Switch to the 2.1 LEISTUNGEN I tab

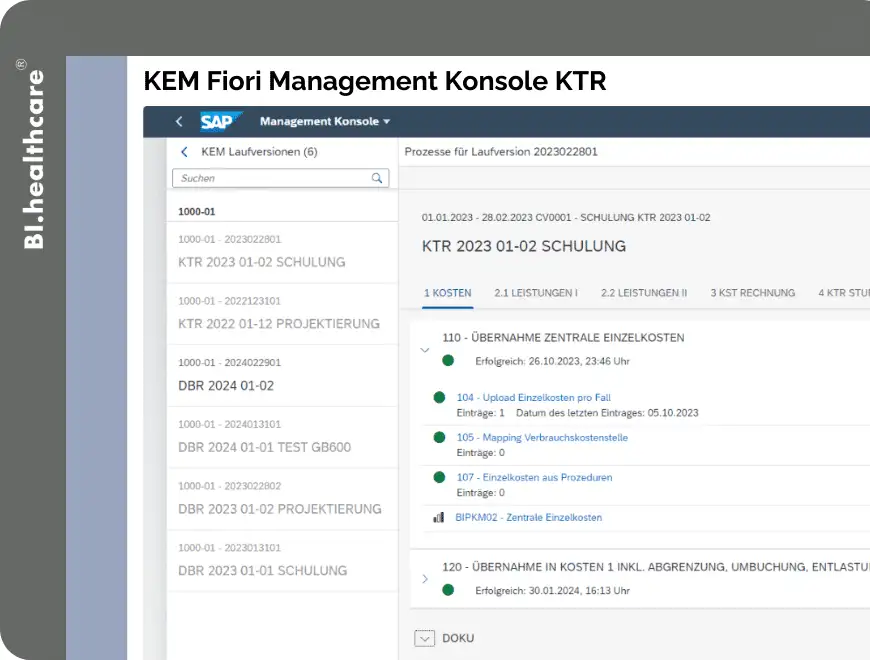pyautogui.click(x=536, y=293)
